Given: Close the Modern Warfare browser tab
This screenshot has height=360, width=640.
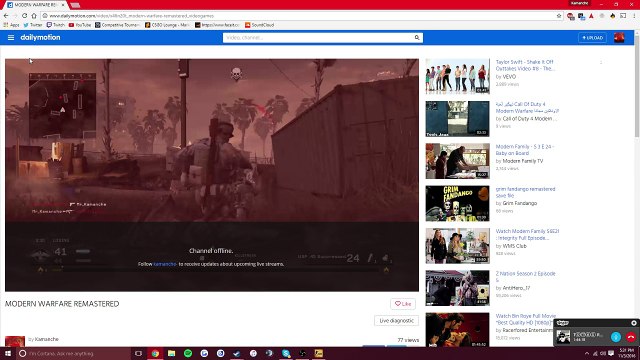Looking at the screenshot, I should 63,5.
